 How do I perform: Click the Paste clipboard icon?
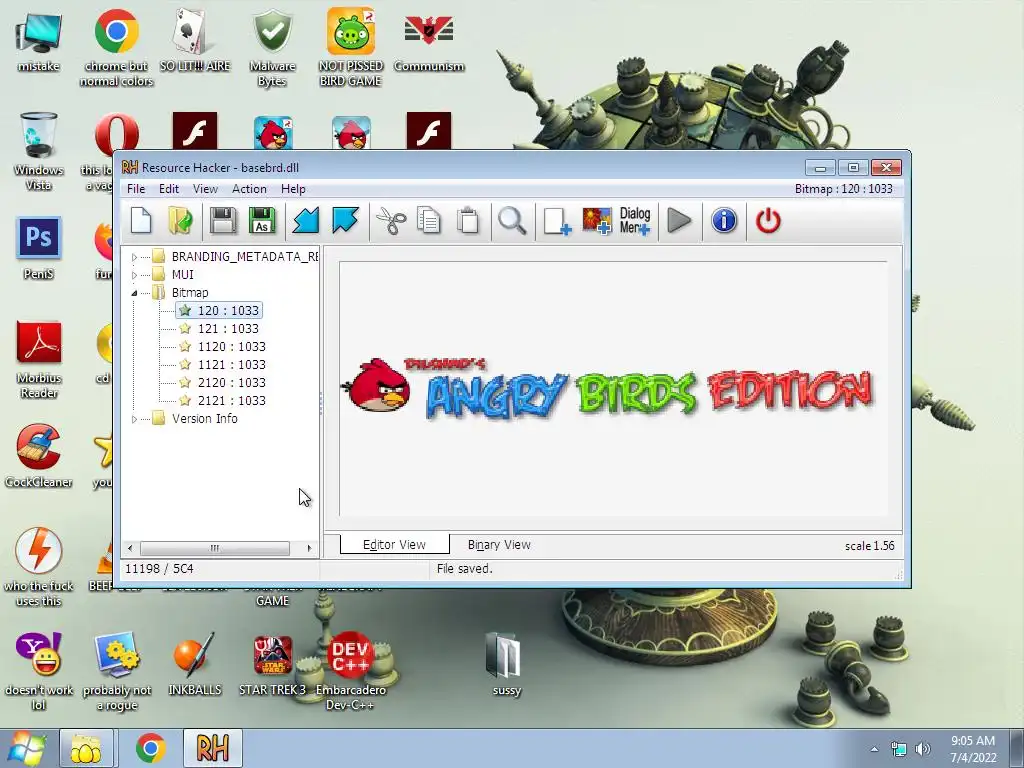pyautogui.click(x=468, y=221)
